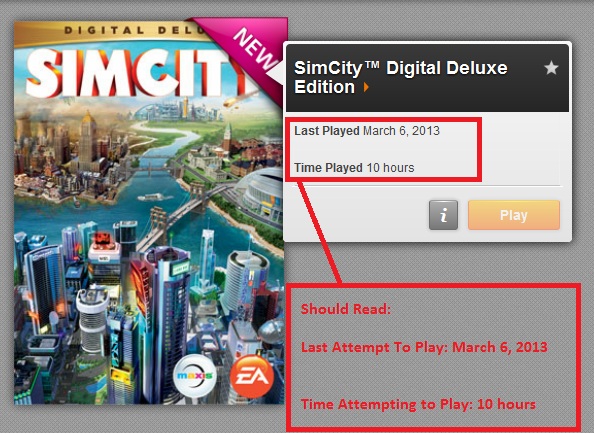Viewport: 594px width, 433px height.
Task: Click the Time Played 10 hours text
Action: click(354, 167)
